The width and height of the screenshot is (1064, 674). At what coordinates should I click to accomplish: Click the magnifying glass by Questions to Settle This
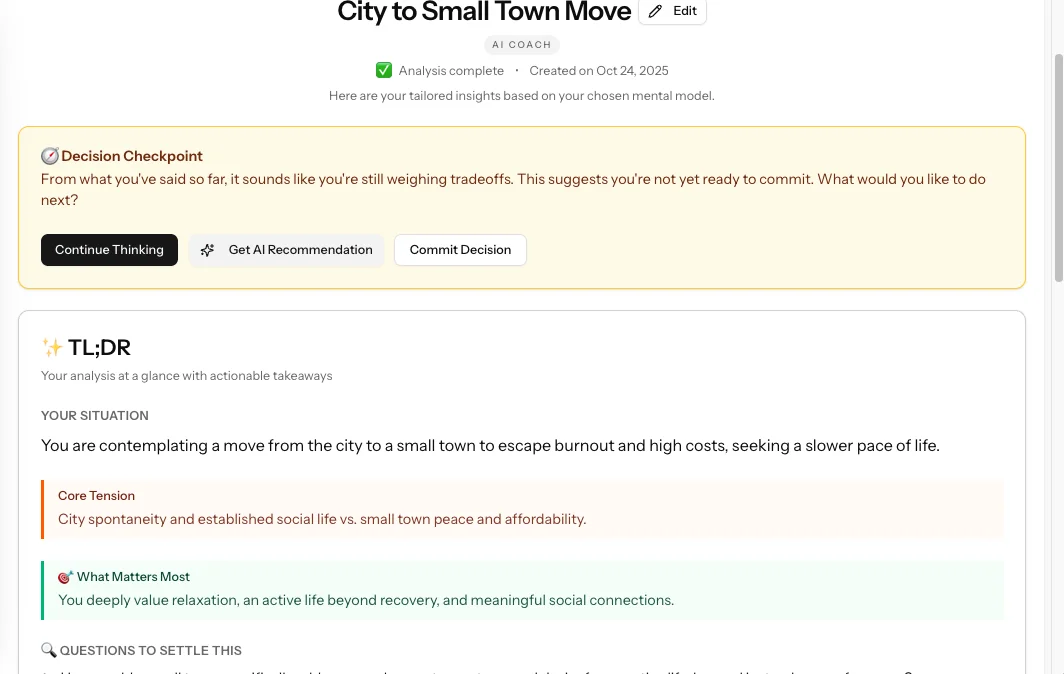pos(48,650)
